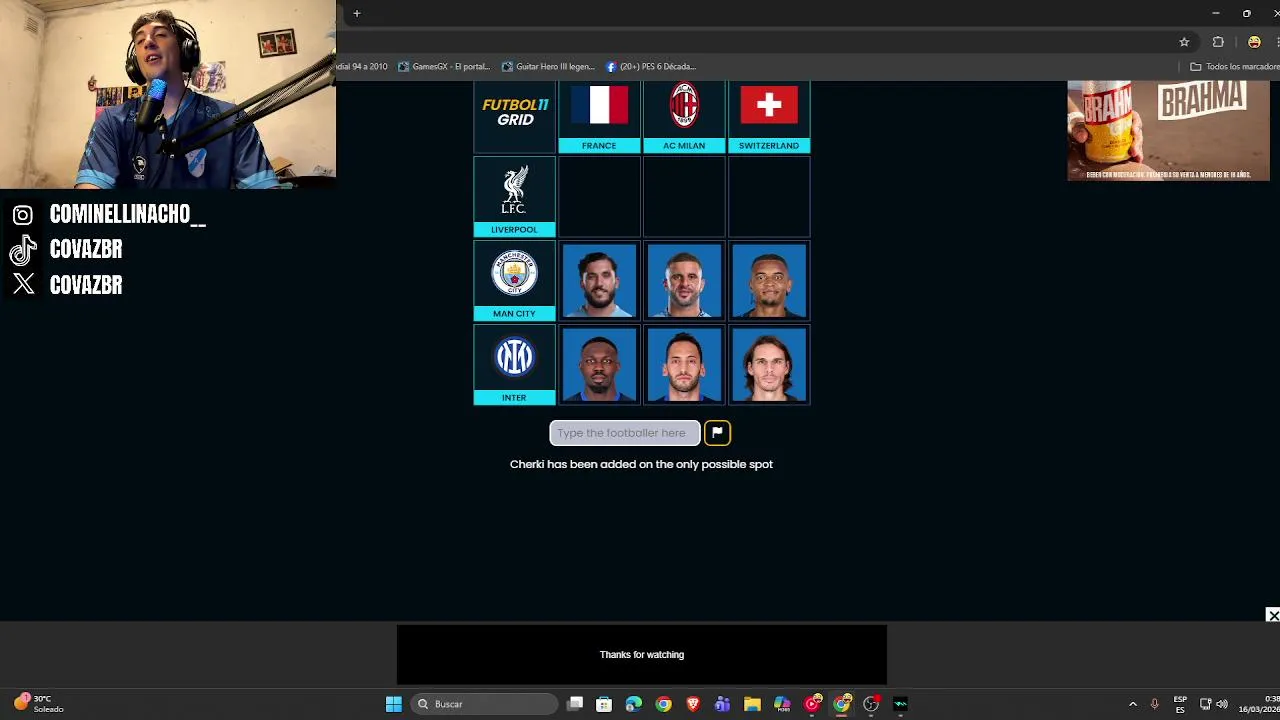The height and width of the screenshot is (720, 1280).
Task: Open a new browser tab with plus
Action: [357, 13]
